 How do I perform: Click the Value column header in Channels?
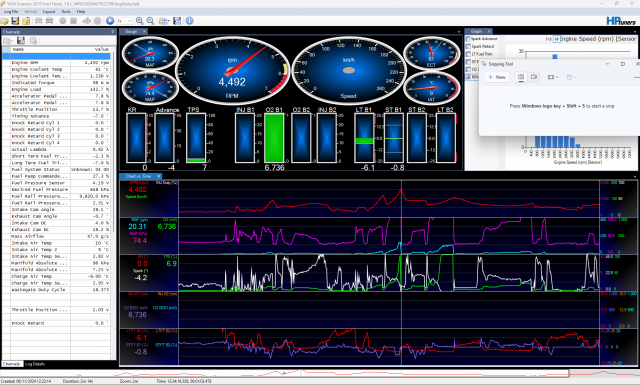click(90, 49)
